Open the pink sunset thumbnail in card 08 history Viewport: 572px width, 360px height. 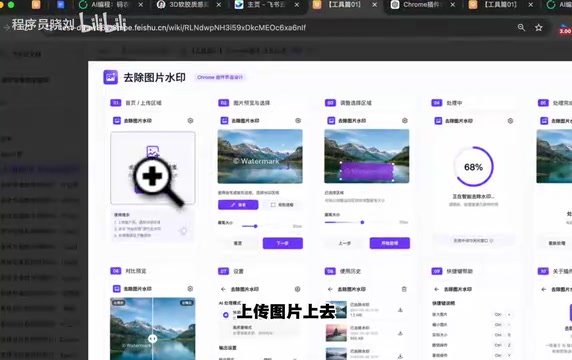pos(336,333)
